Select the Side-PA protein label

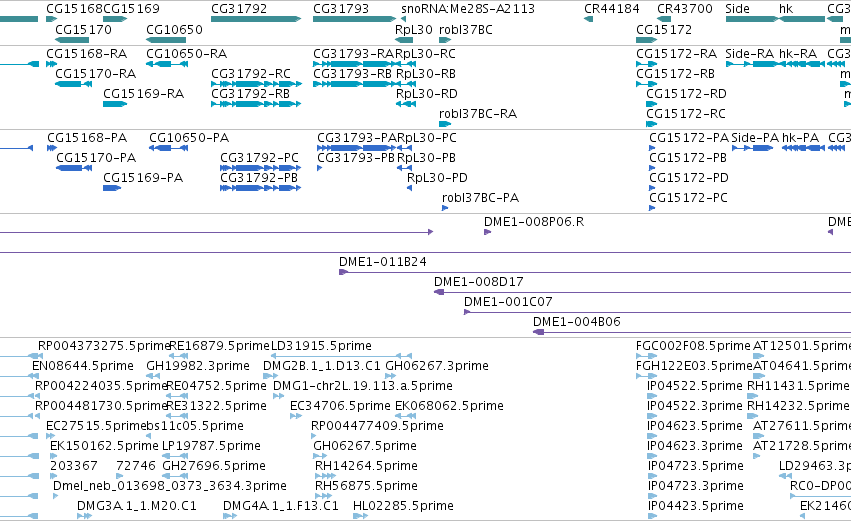coord(755,138)
